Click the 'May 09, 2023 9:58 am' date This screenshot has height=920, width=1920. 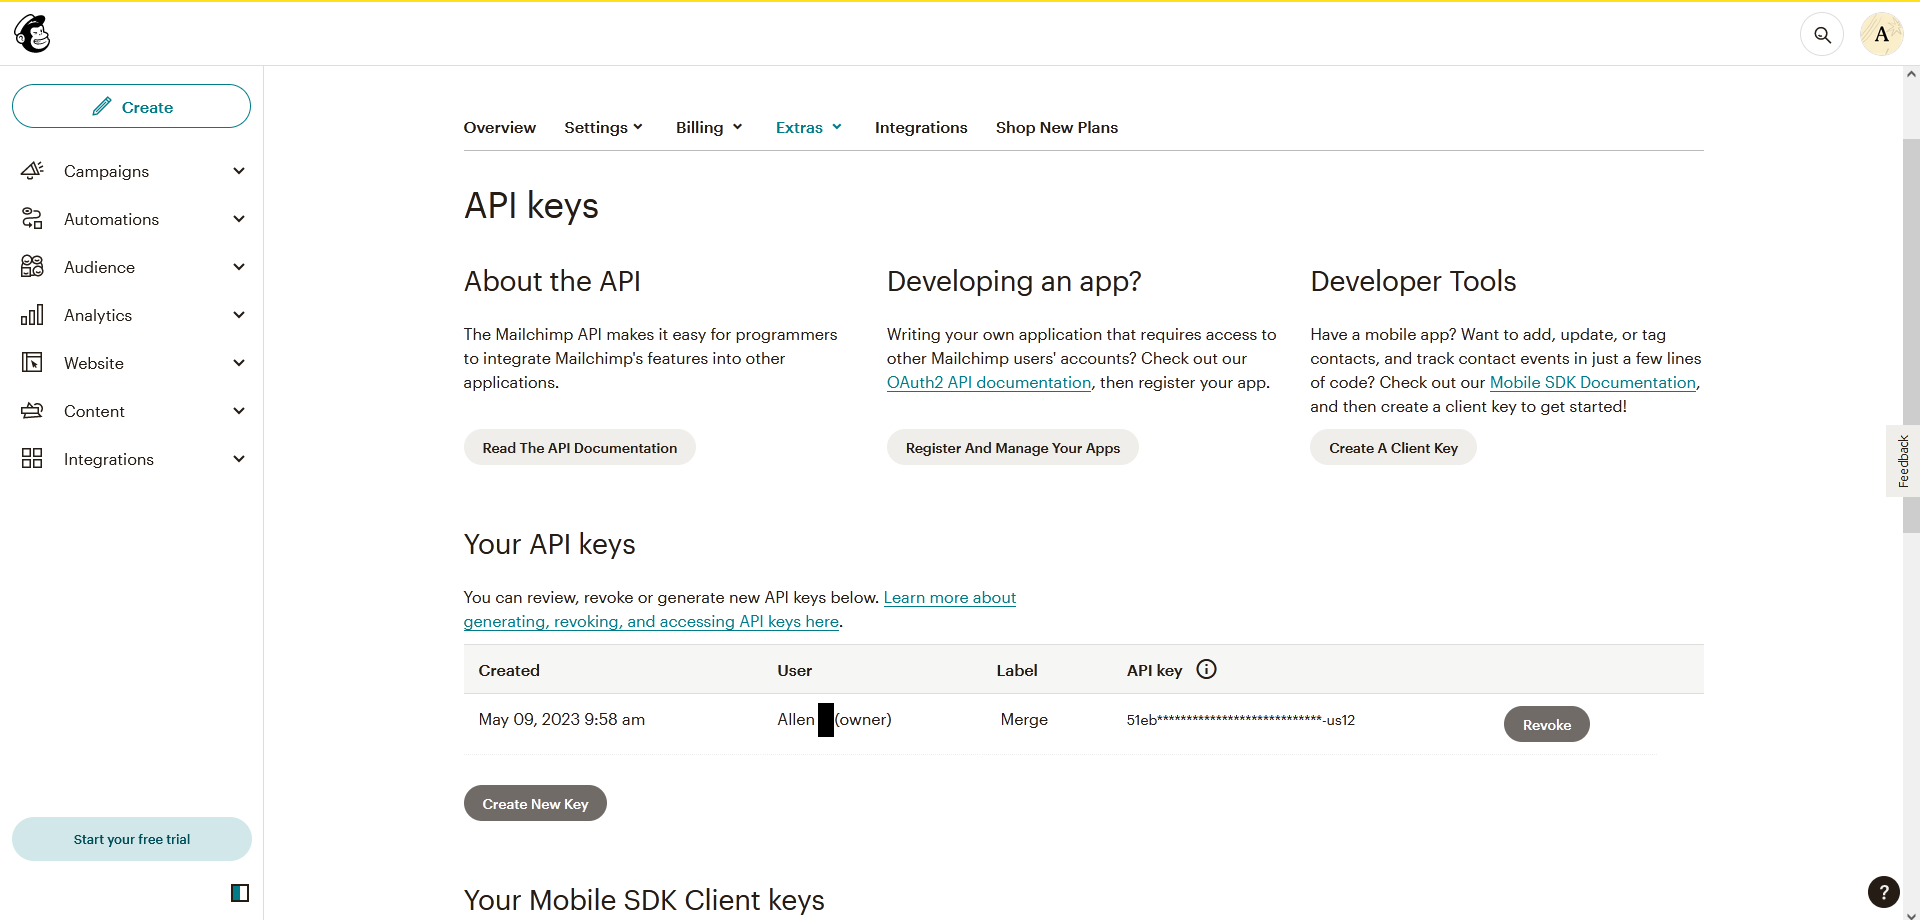pyautogui.click(x=562, y=720)
